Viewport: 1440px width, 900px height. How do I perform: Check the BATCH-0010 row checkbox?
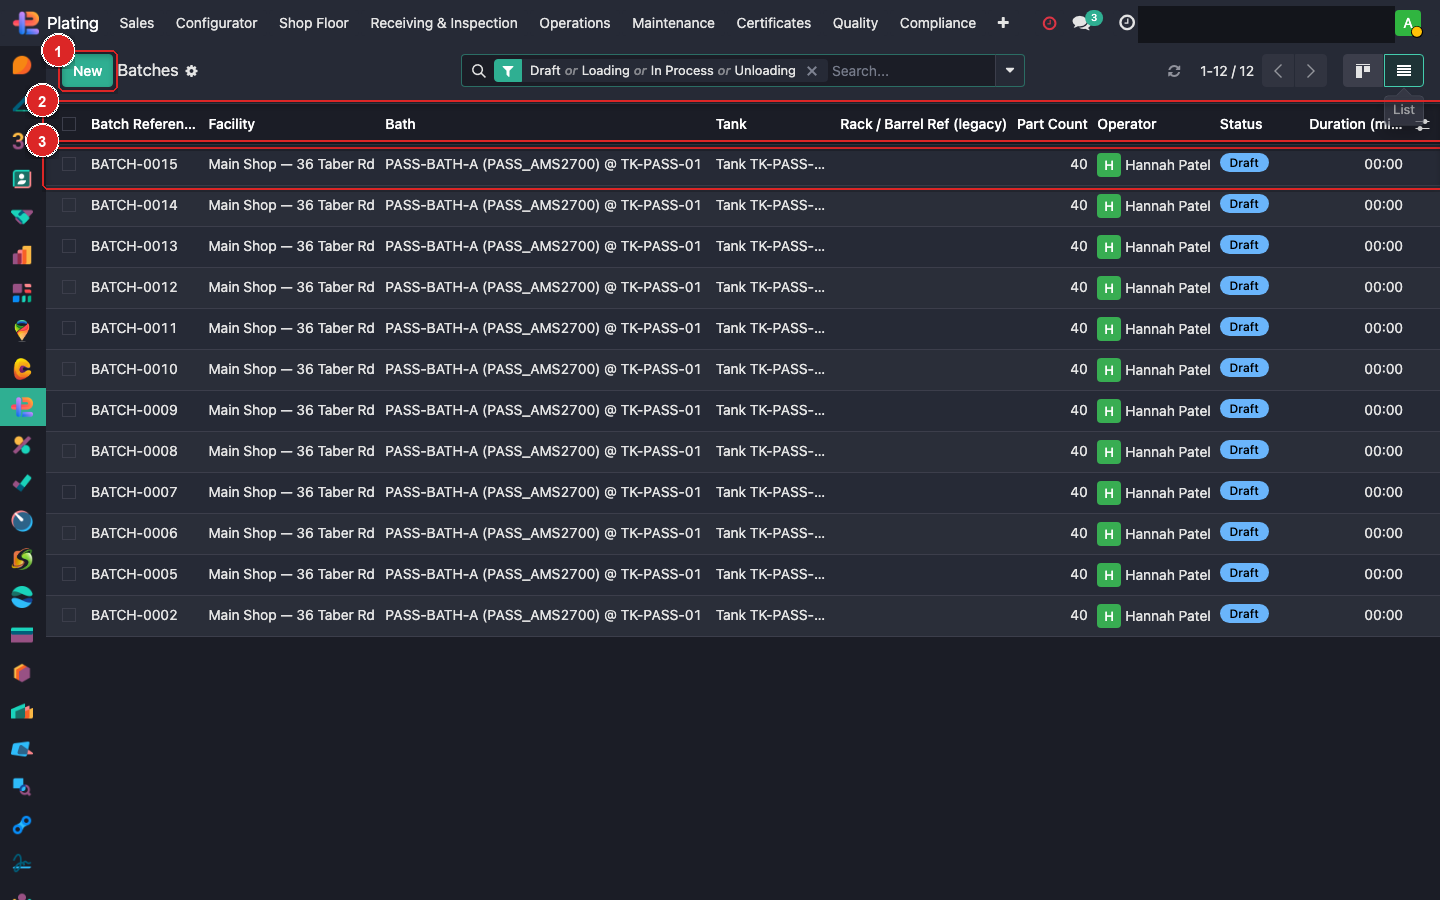[x=69, y=369]
